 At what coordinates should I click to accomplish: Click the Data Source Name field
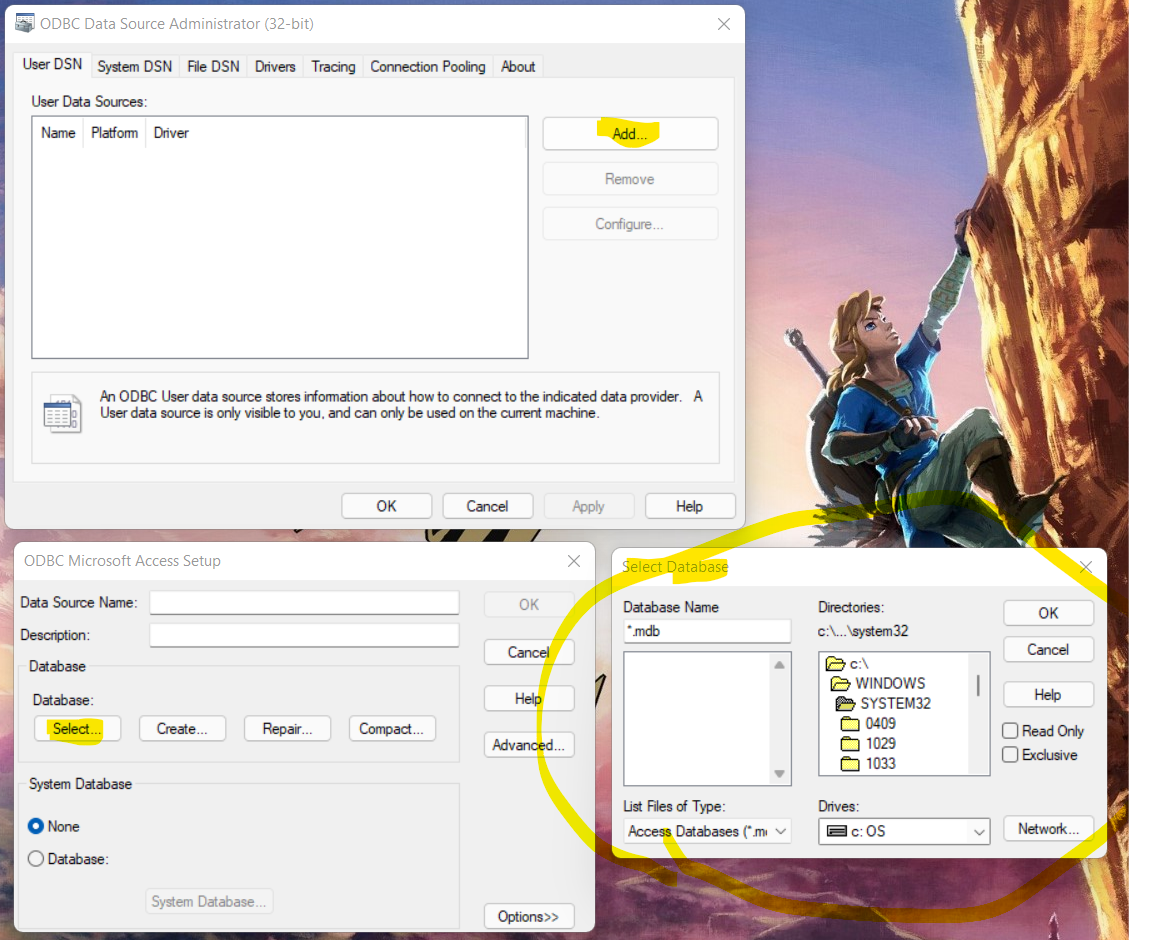pyautogui.click(x=304, y=603)
